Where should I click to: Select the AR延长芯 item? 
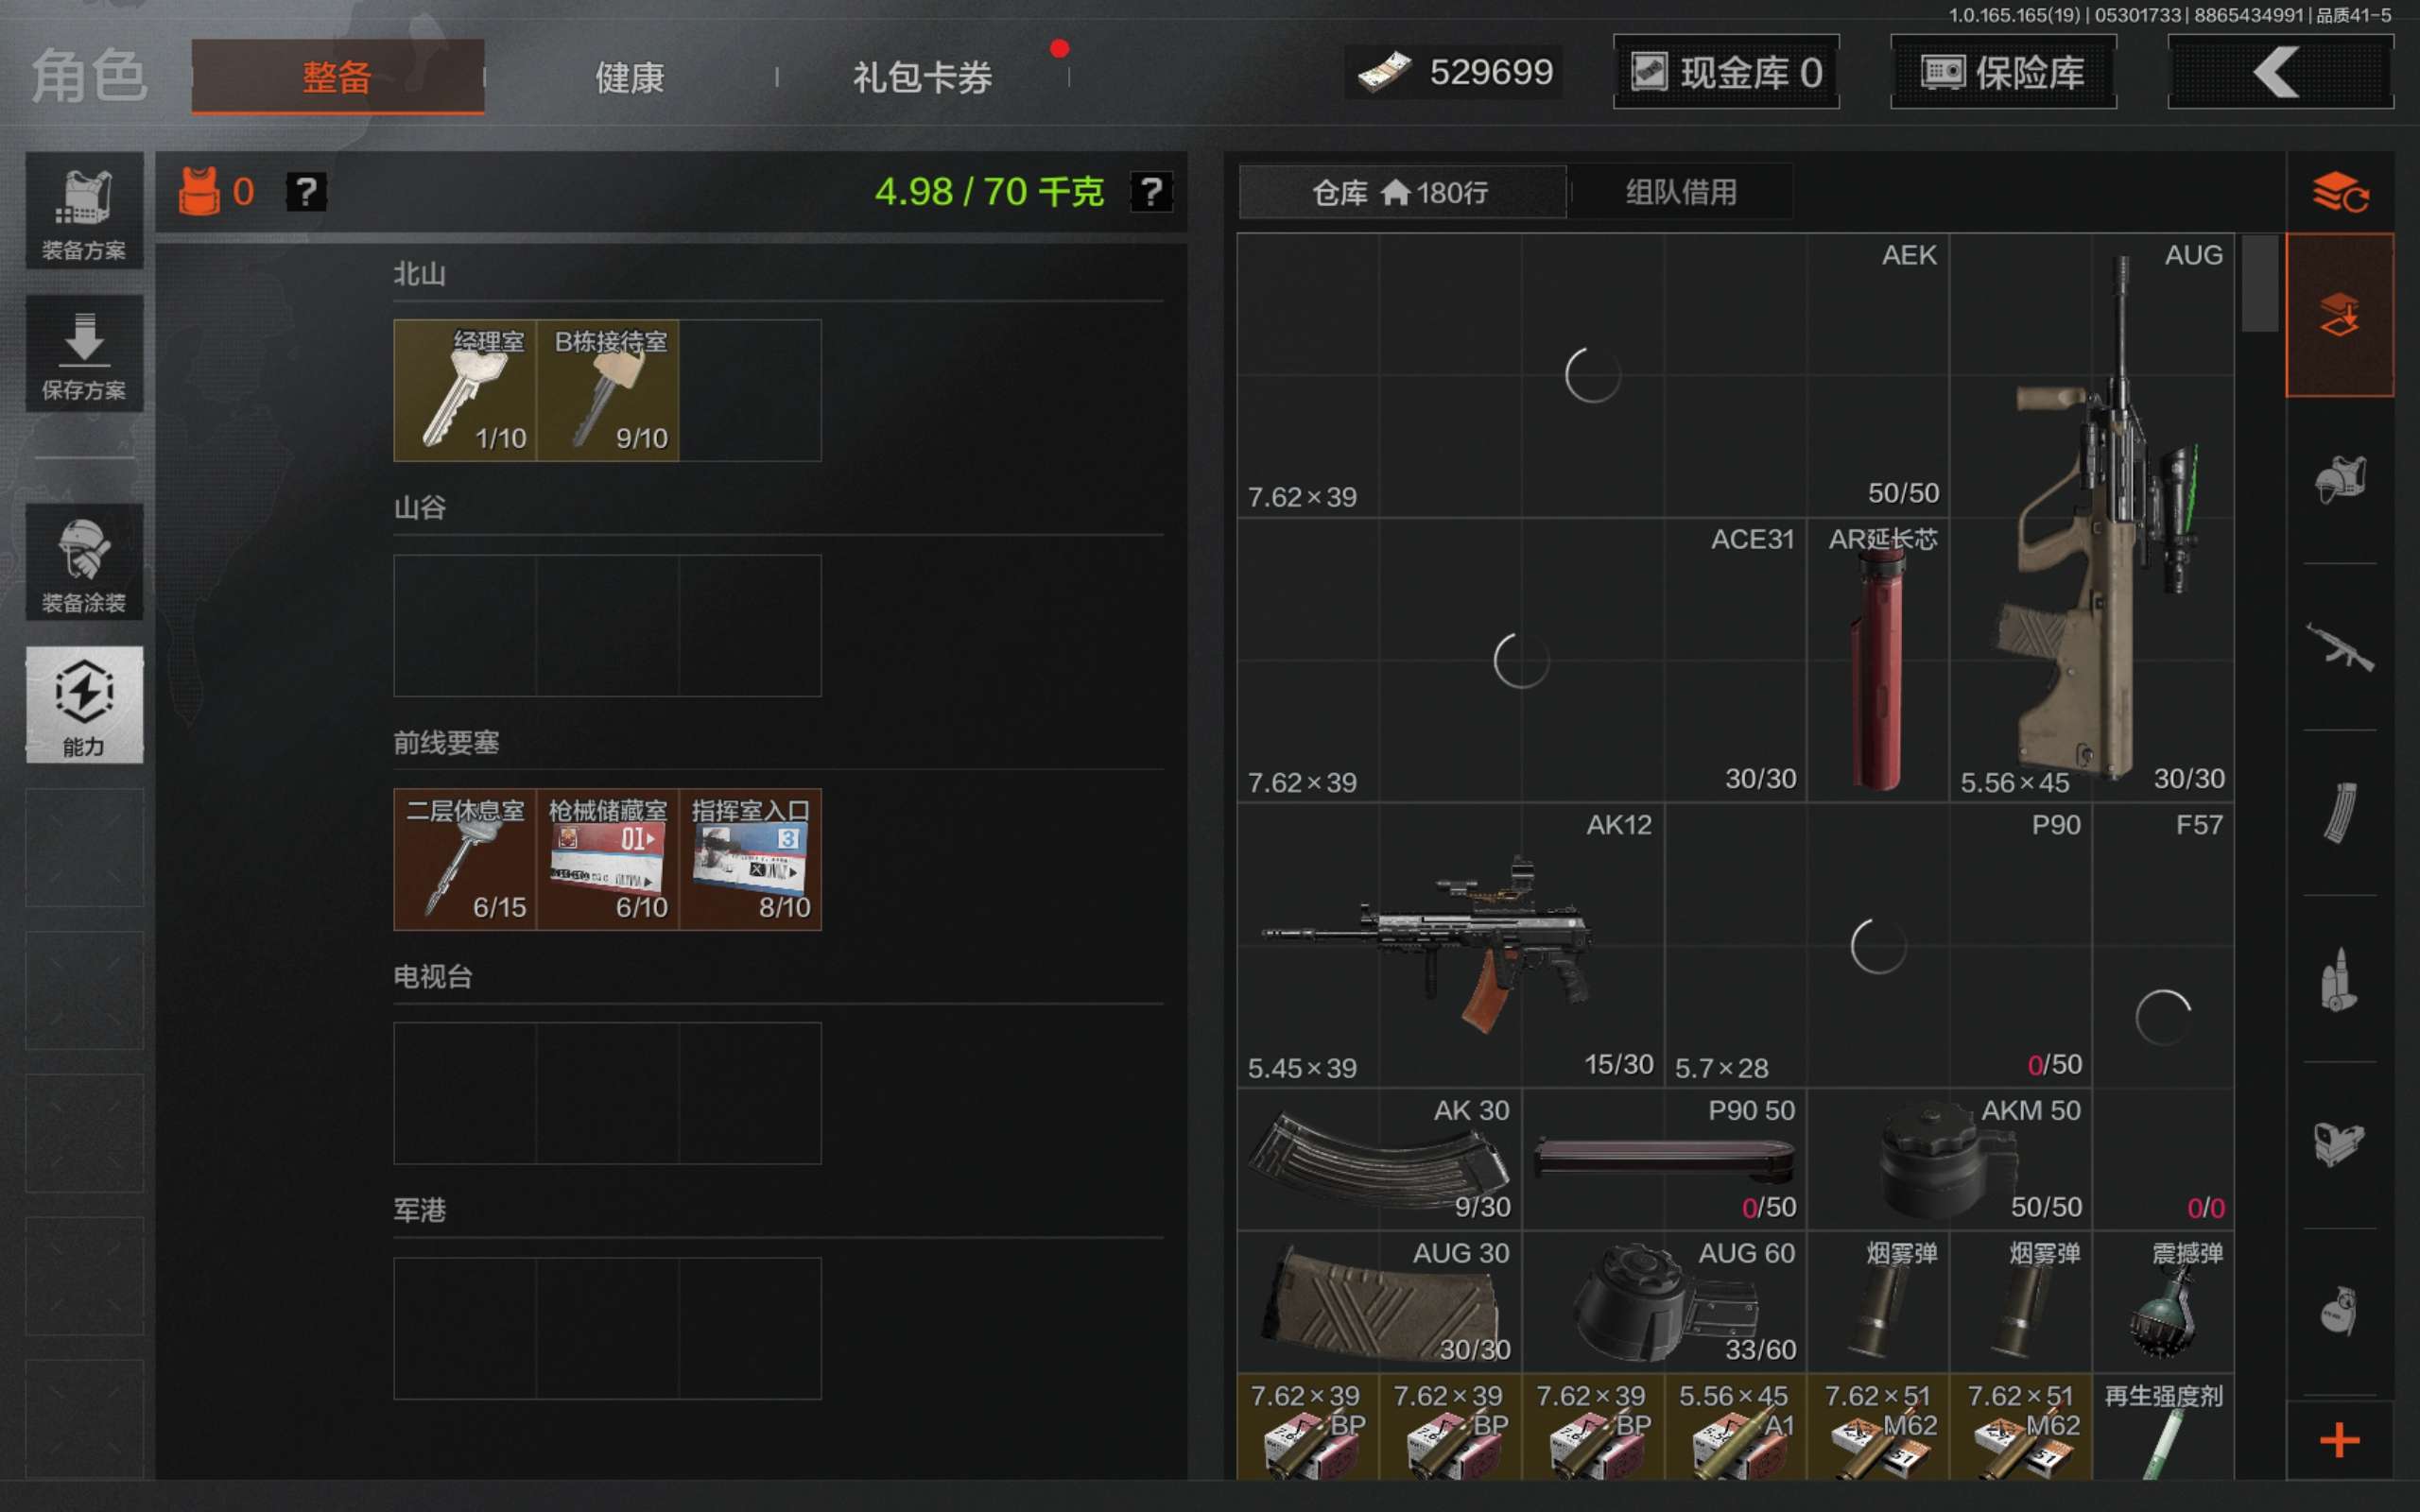[x=1878, y=660]
